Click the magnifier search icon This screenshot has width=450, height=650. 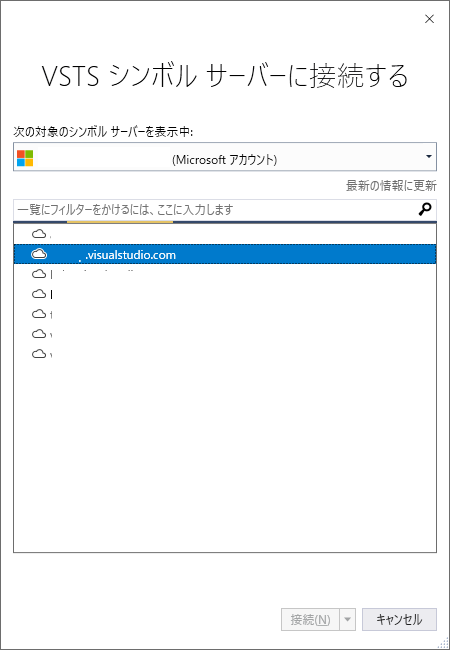[x=425, y=209]
